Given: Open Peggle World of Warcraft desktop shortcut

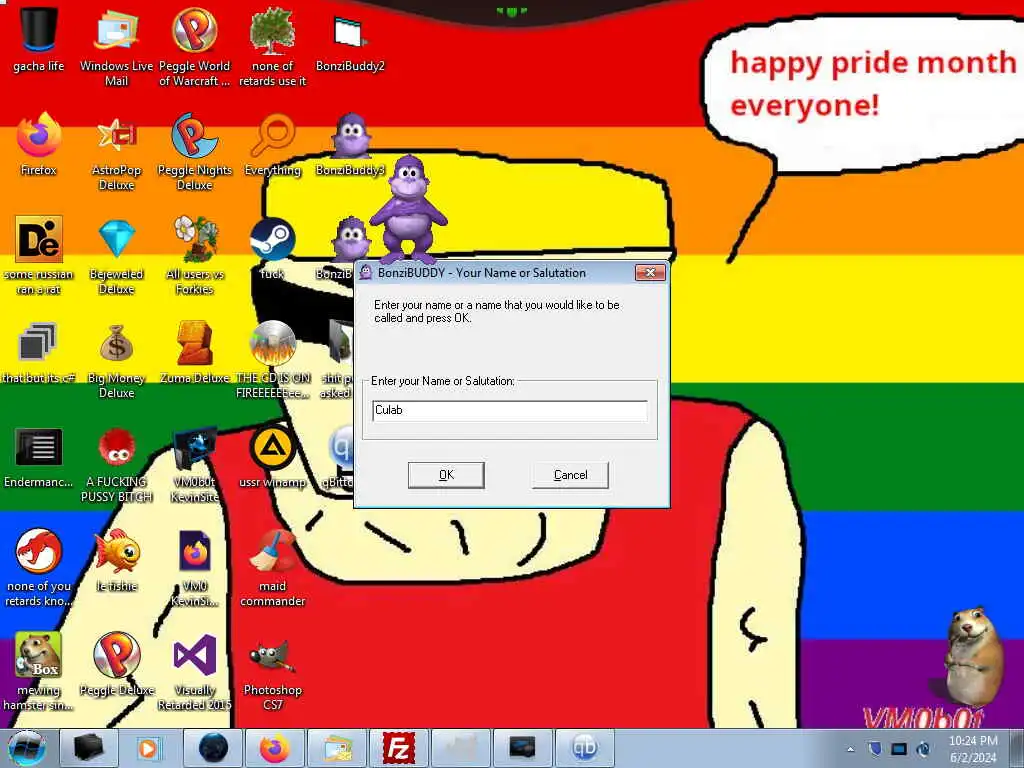Looking at the screenshot, I should [x=194, y=29].
